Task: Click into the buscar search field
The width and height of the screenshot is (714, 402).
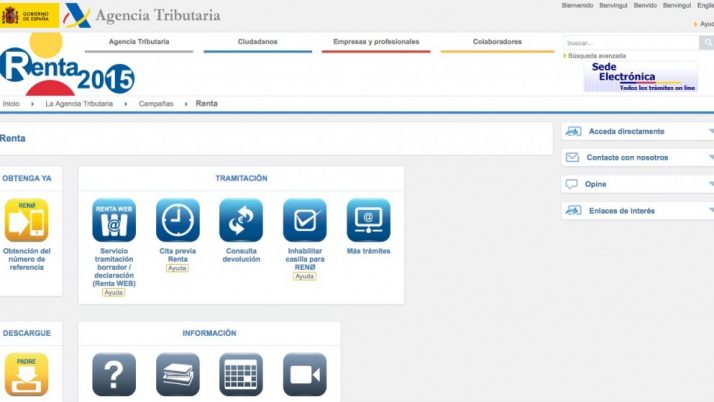Action: click(x=631, y=43)
